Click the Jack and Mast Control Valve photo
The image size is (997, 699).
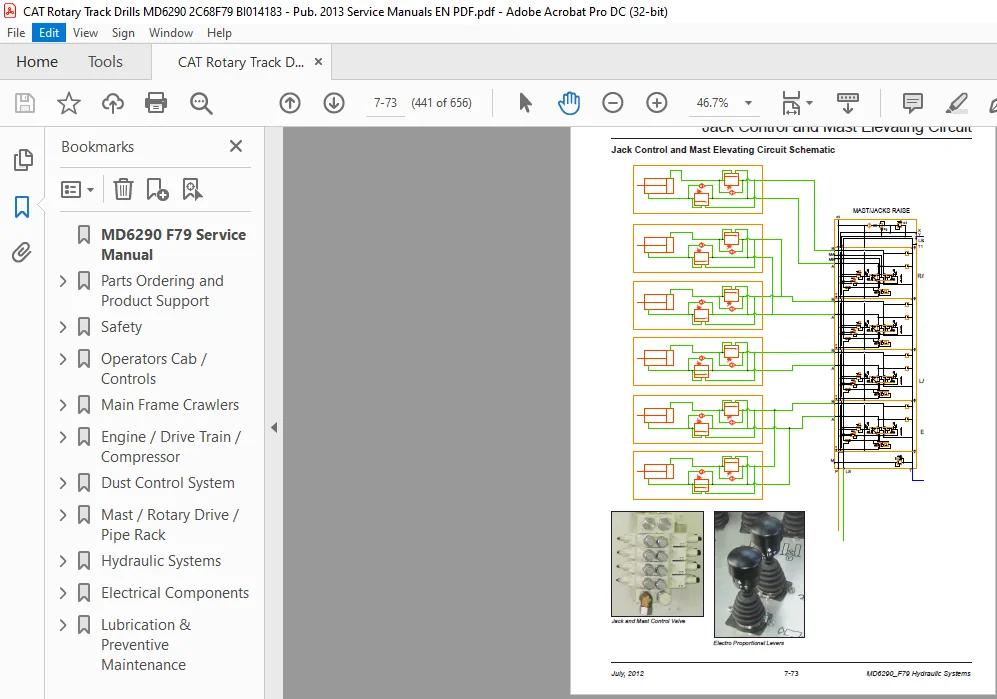click(657, 564)
